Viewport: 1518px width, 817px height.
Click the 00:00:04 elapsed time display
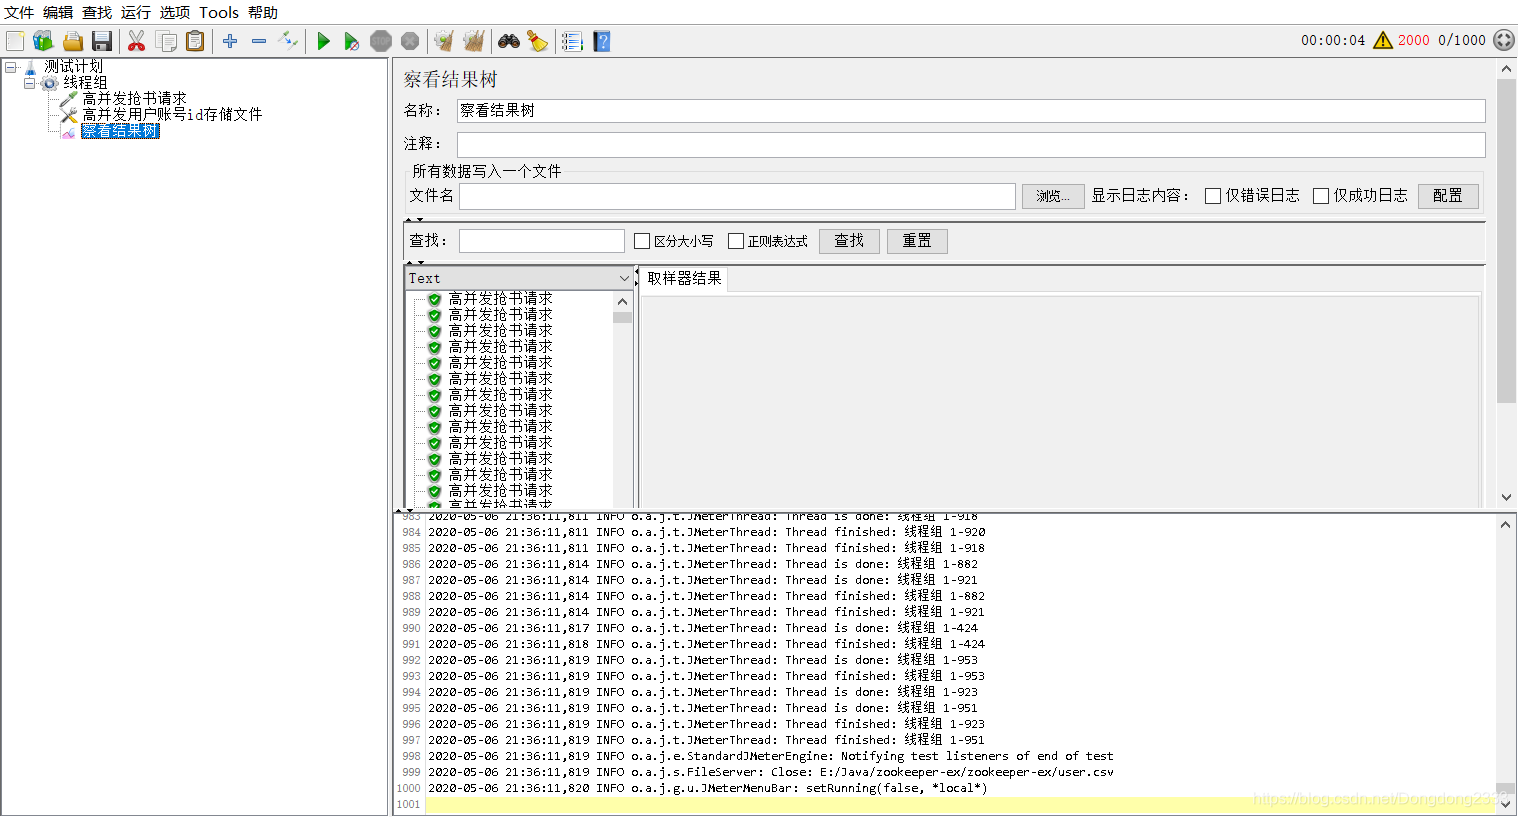(x=1333, y=40)
